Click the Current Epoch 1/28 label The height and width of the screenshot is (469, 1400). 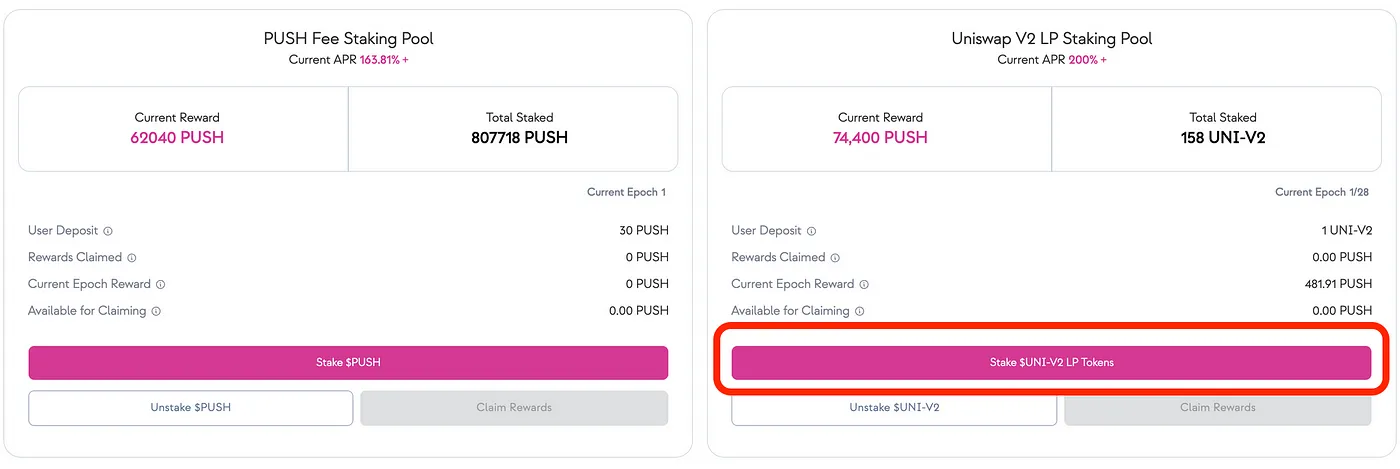[x=1322, y=192]
